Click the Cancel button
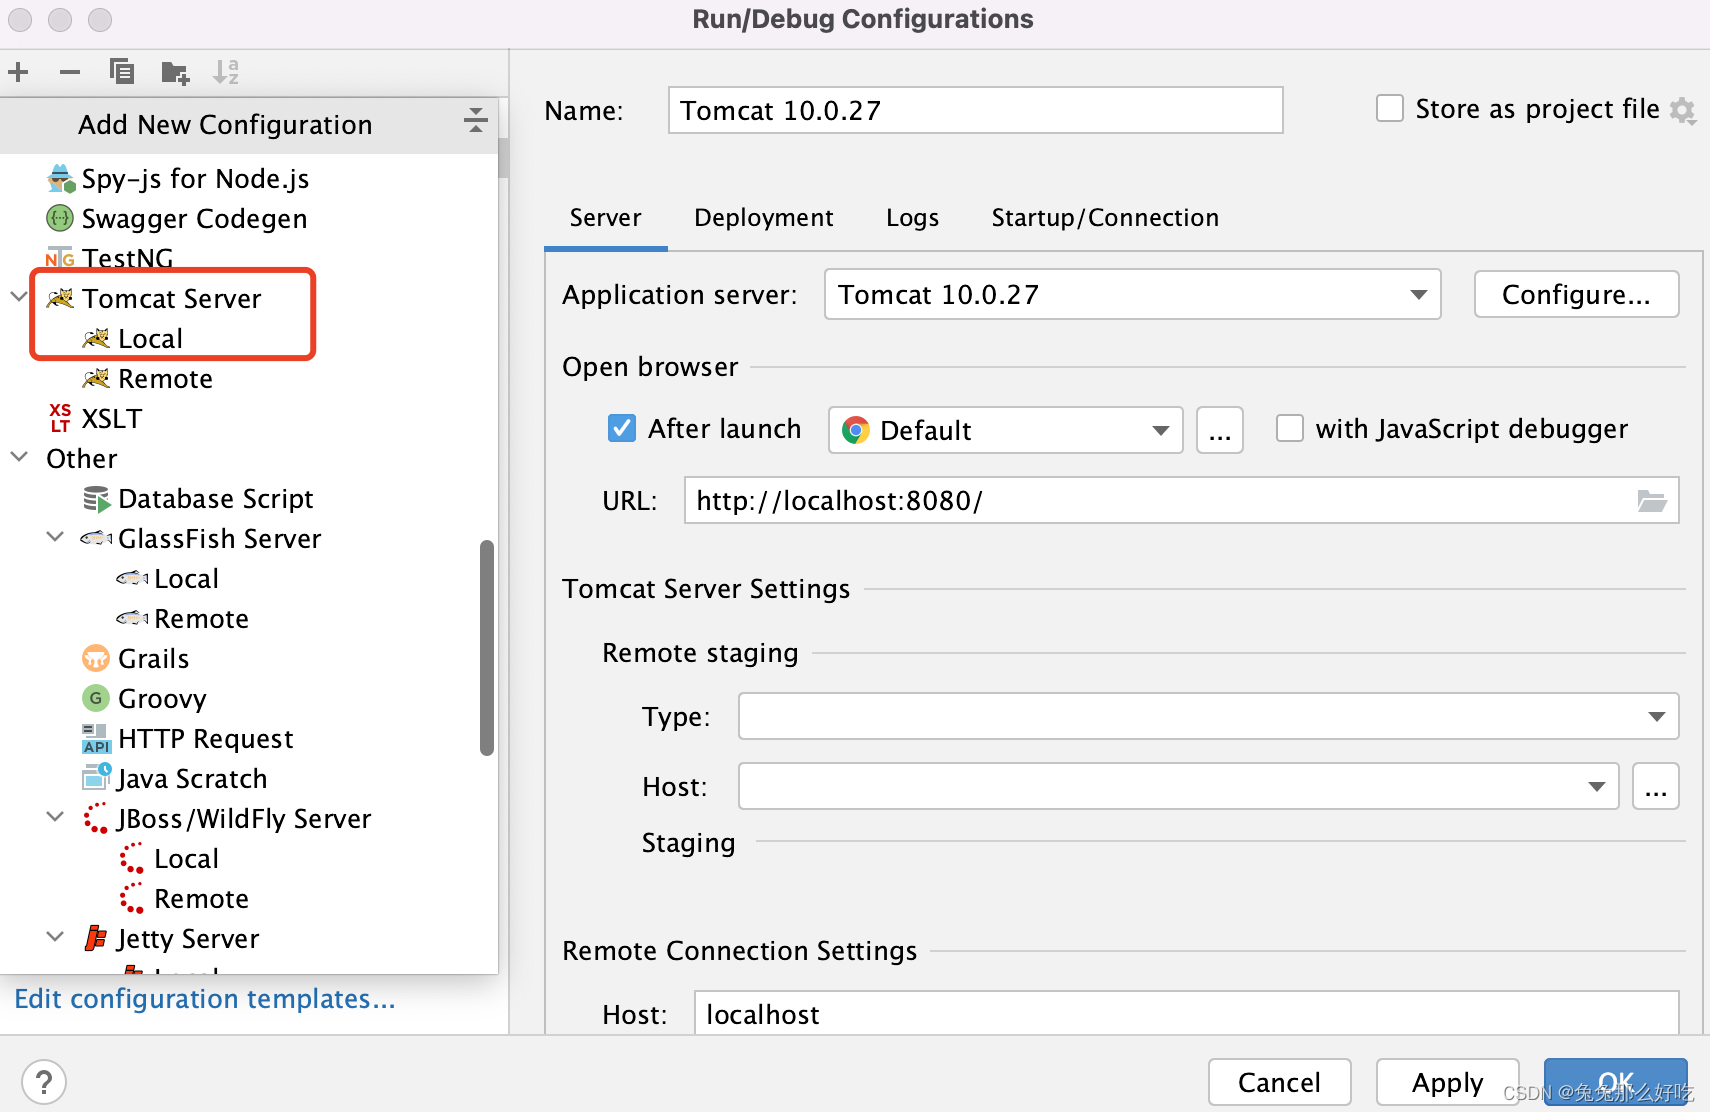The image size is (1710, 1112). 1279,1082
